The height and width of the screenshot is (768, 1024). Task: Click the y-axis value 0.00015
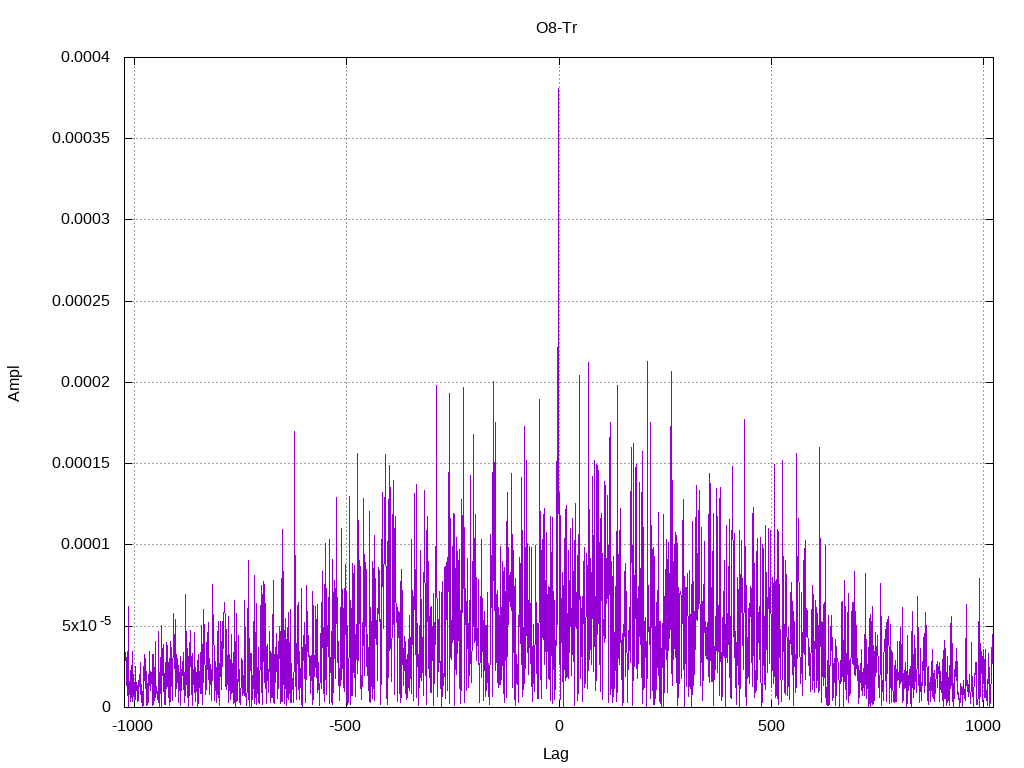pyautogui.click(x=82, y=462)
